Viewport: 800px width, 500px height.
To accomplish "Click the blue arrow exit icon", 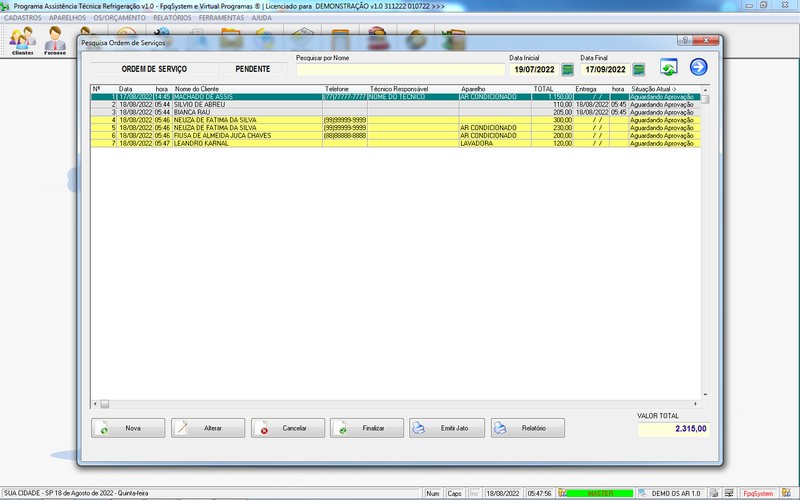I will [x=698, y=68].
